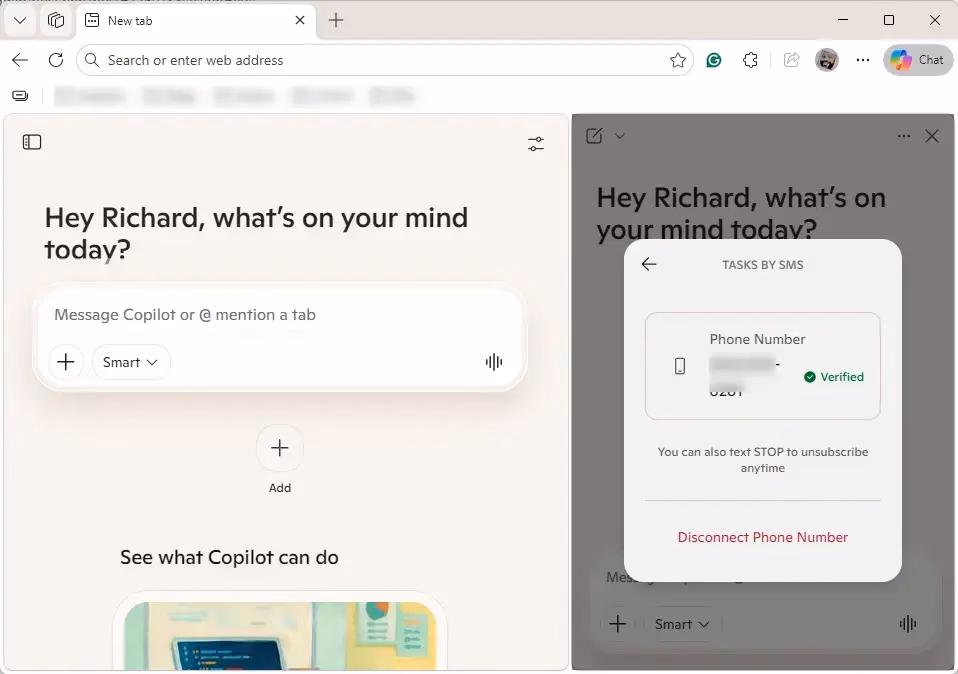Add page to favorites star icon
This screenshot has height=674, width=958.
[678, 60]
